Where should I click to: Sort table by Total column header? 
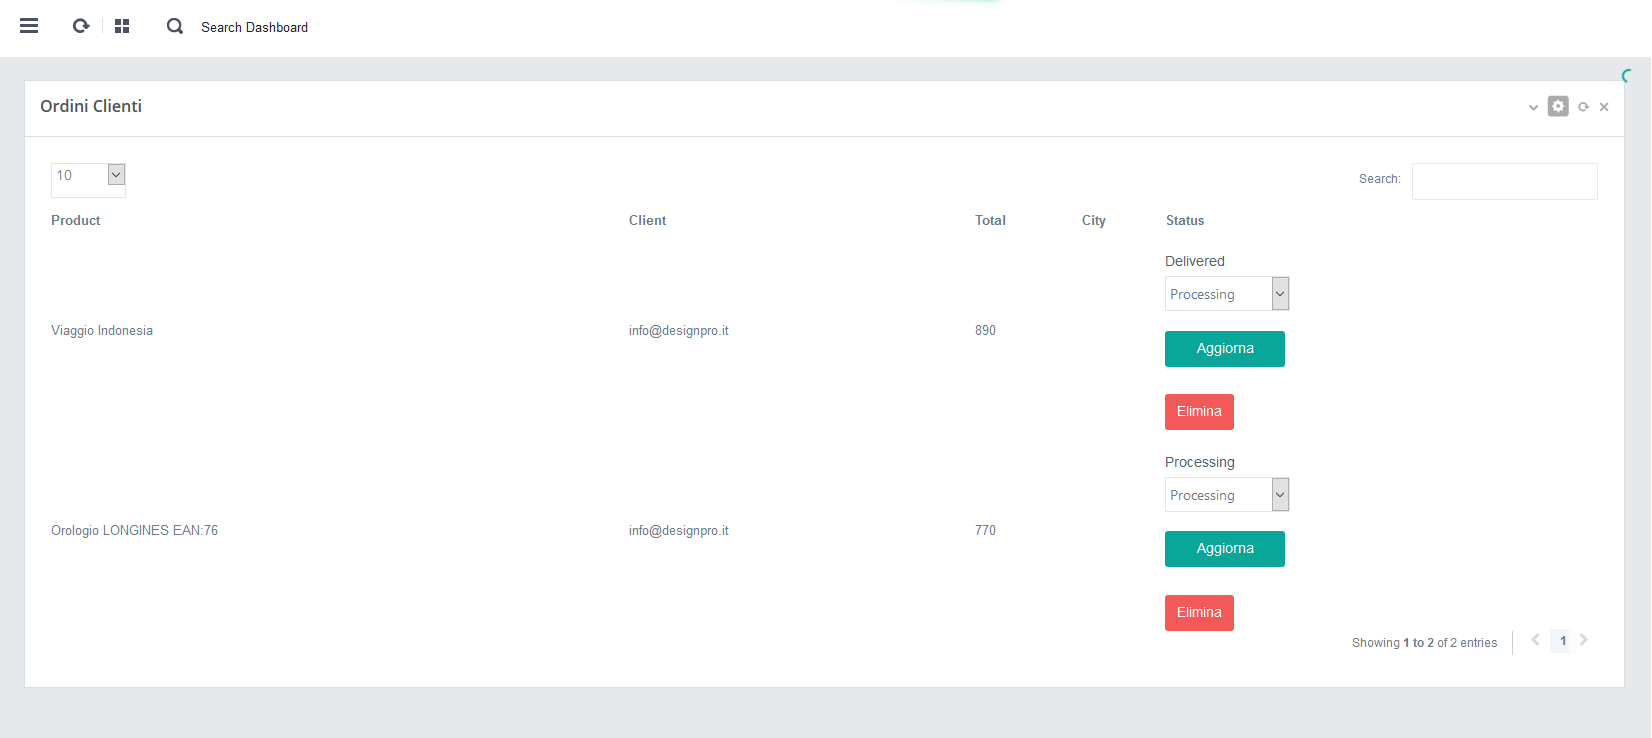coord(990,221)
